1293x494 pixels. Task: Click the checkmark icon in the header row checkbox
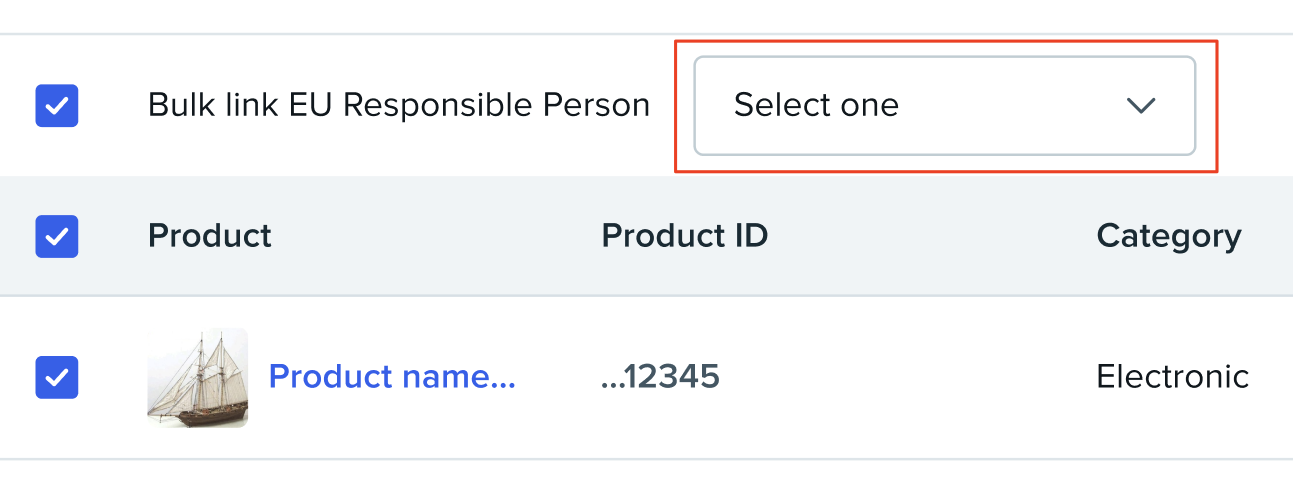(57, 237)
